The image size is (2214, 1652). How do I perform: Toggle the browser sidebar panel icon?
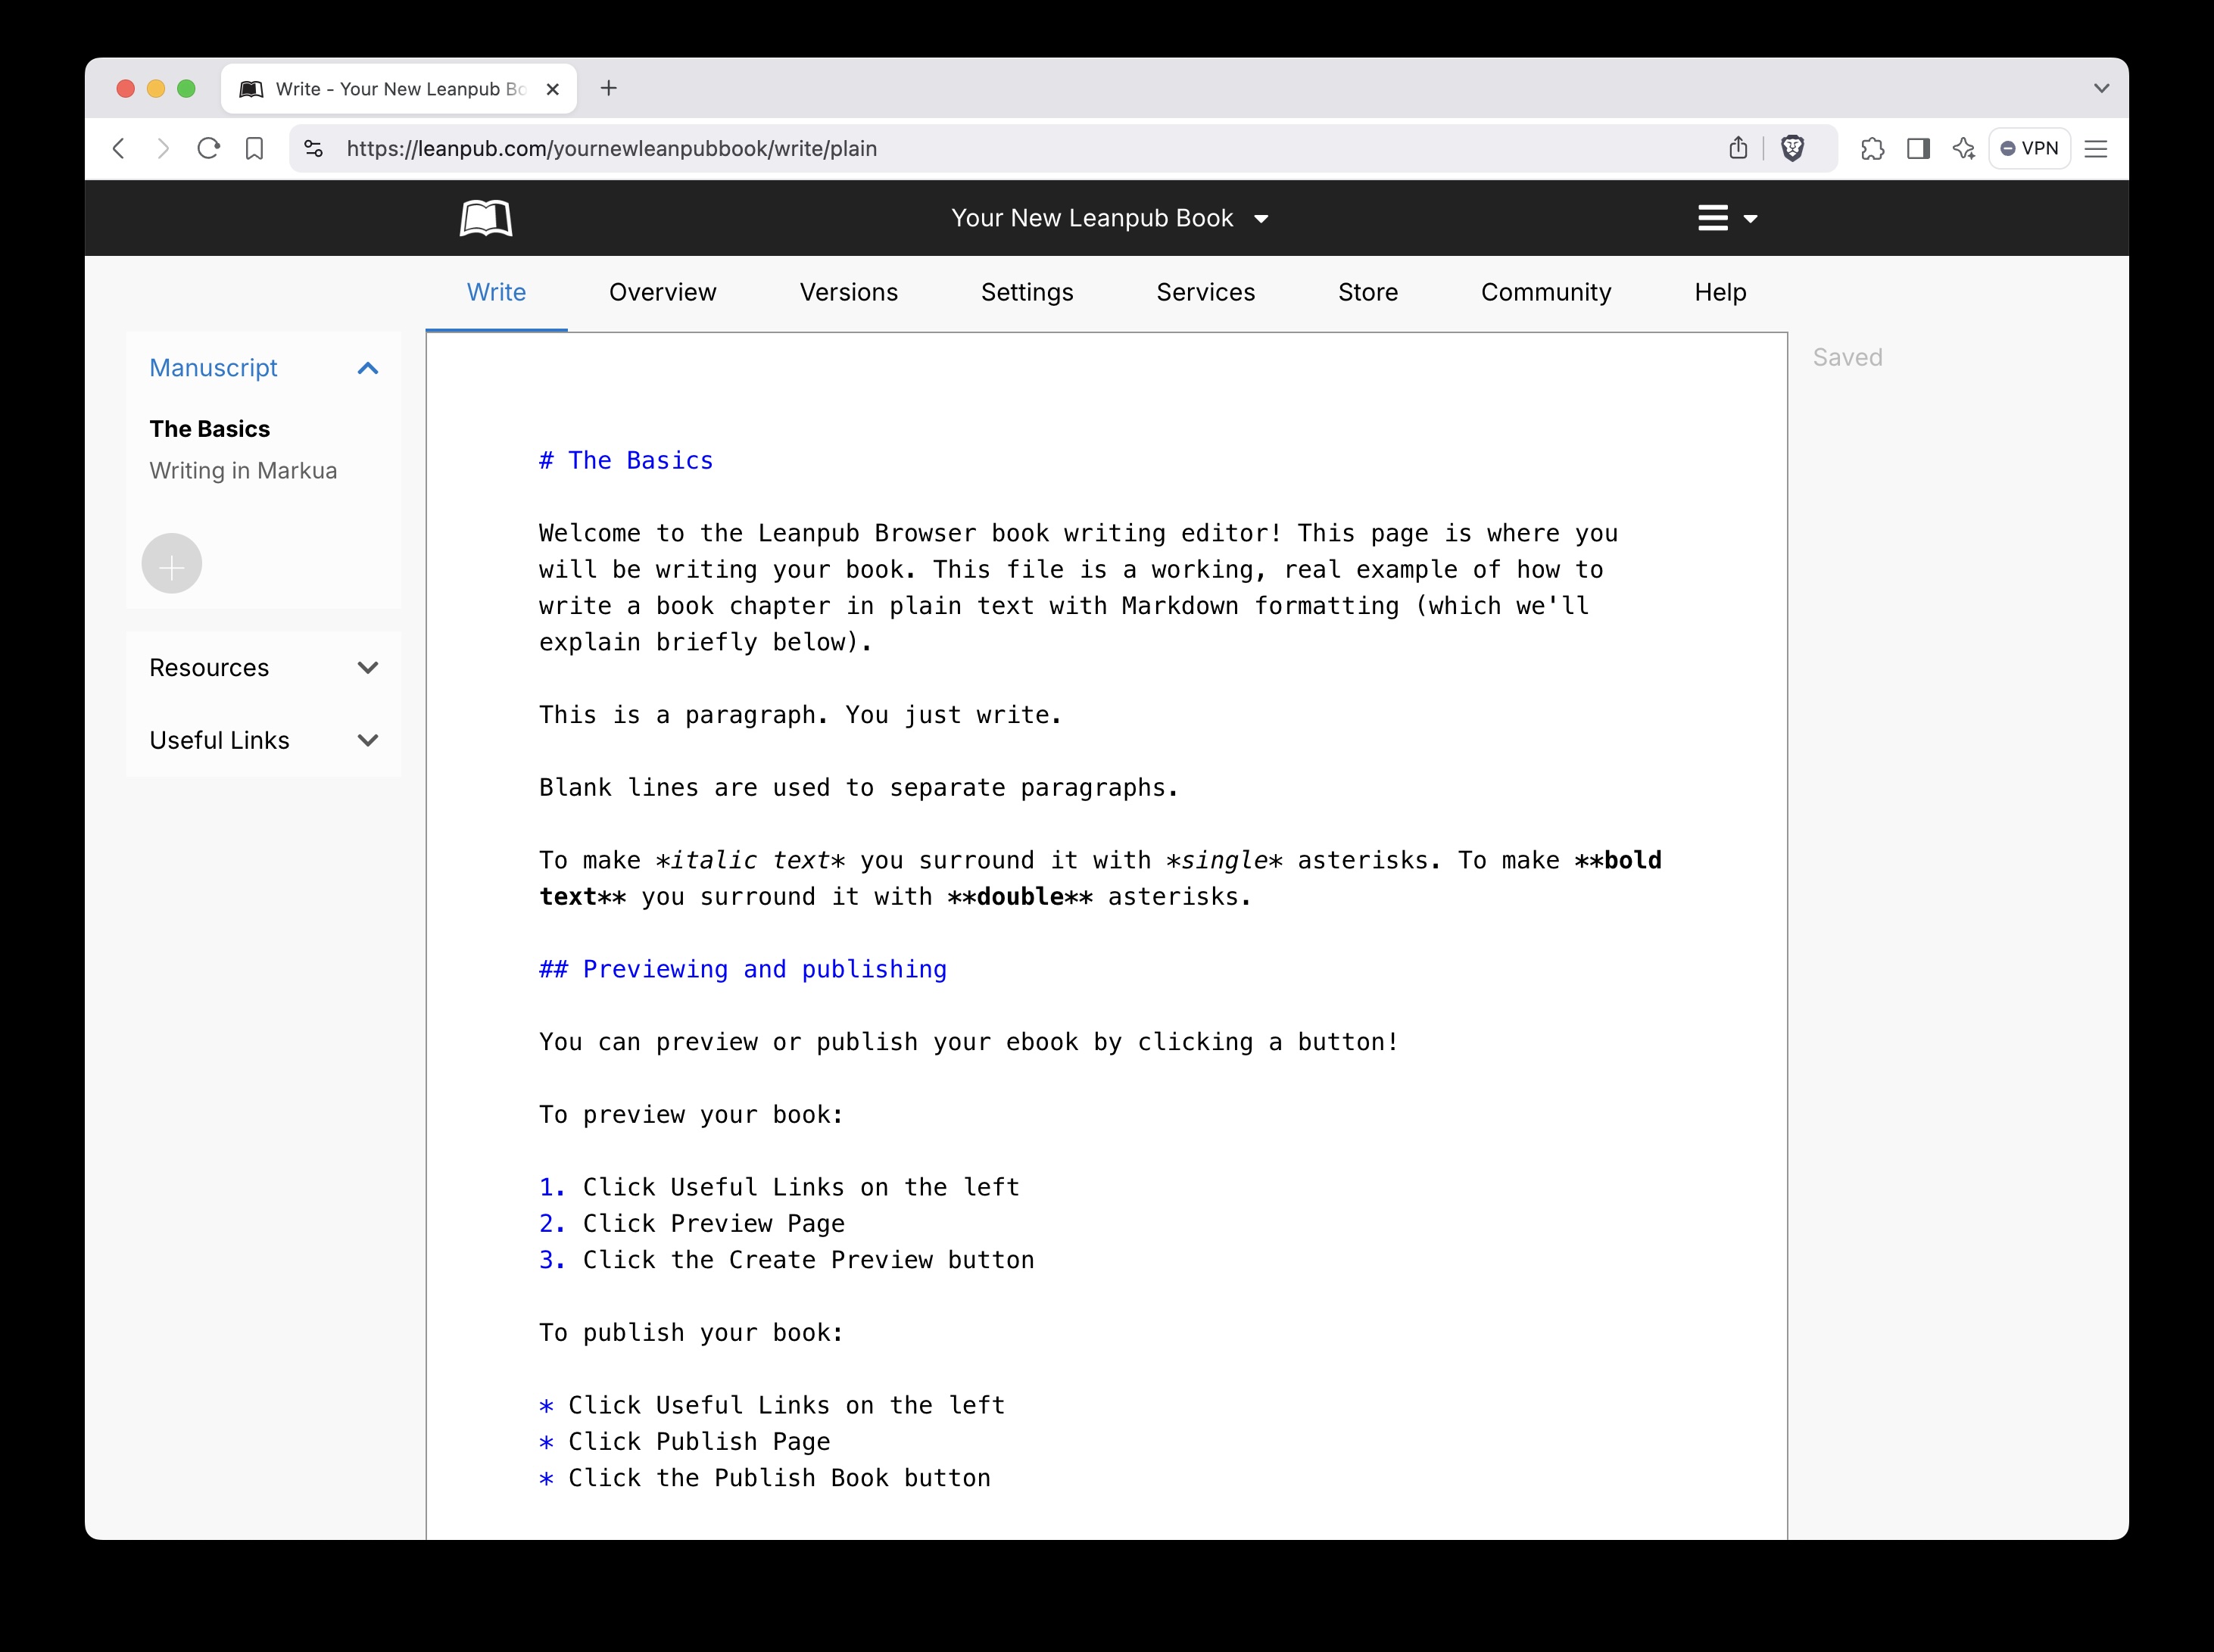coord(1918,149)
